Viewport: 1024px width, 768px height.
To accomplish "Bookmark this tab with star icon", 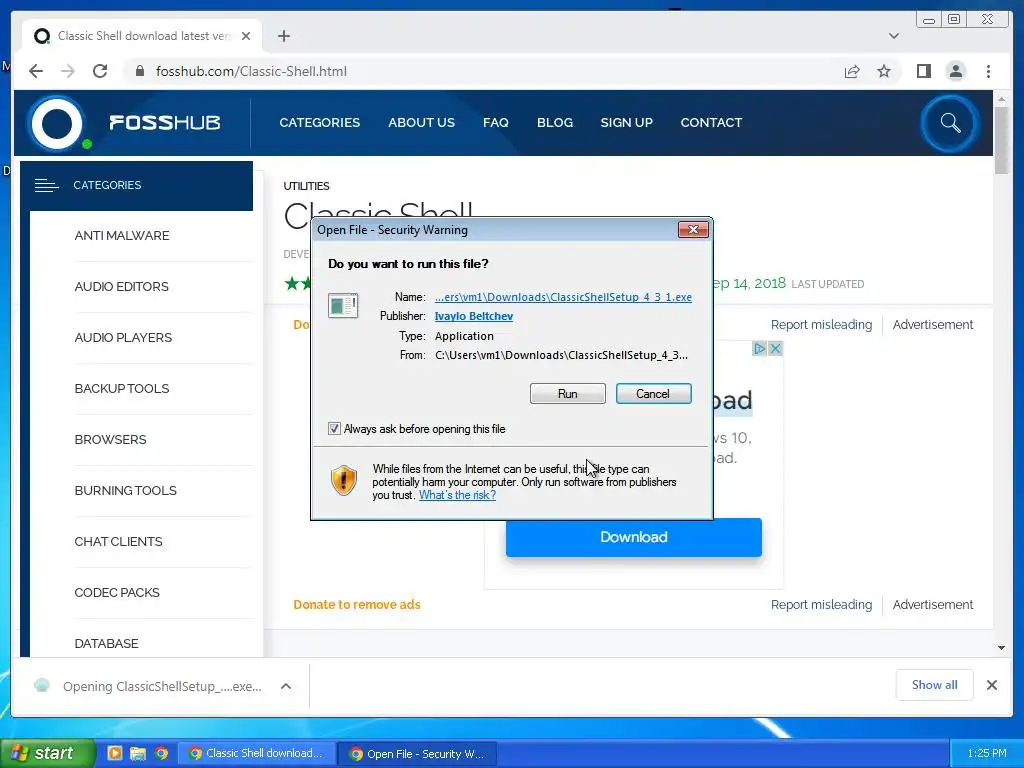I will point(884,71).
